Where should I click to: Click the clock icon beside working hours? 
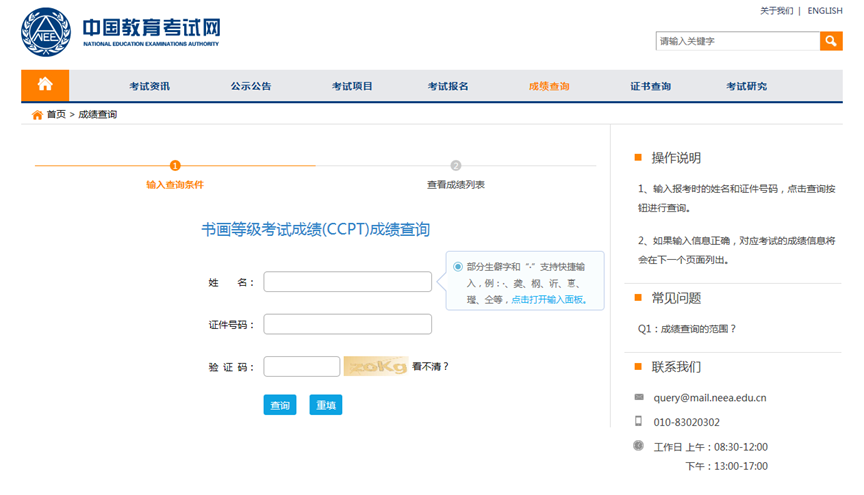(638, 445)
